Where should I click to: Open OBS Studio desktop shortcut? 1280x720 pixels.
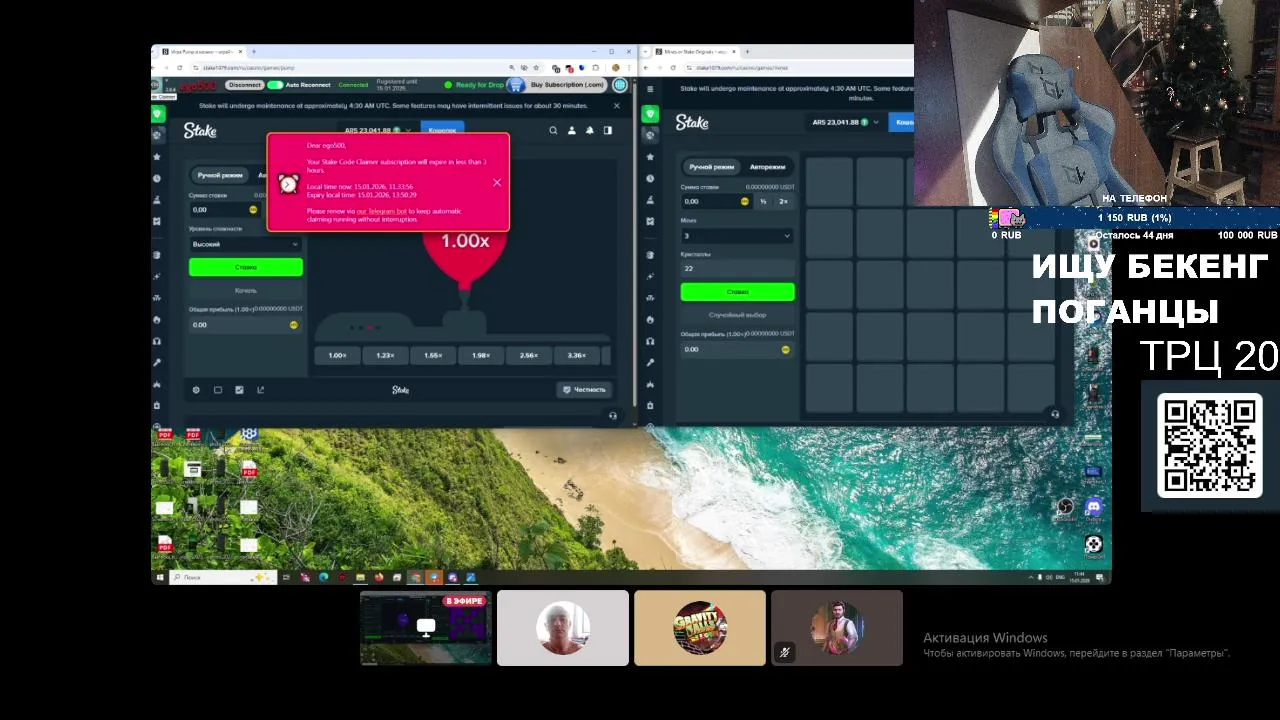coord(1066,507)
